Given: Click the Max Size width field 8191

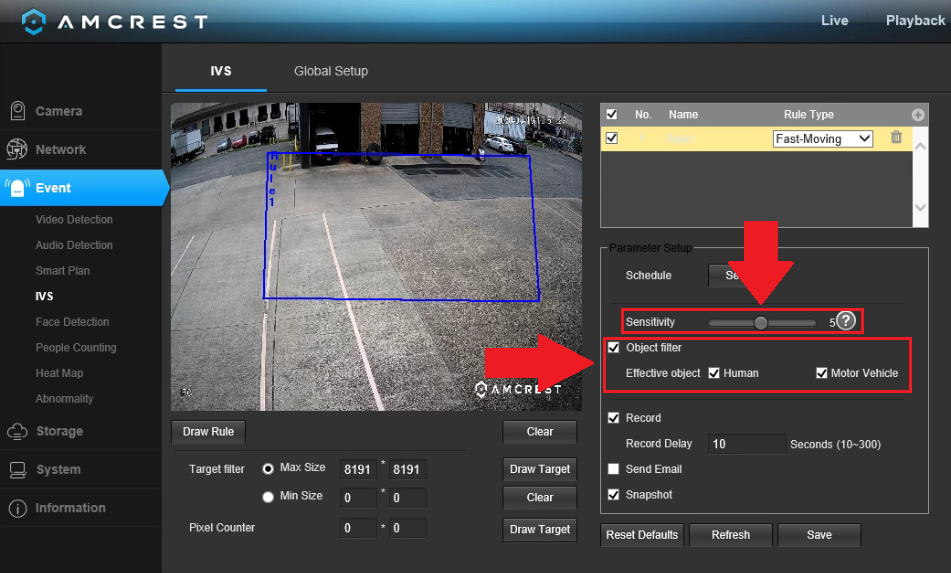Looking at the screenshot, I should click(x=358, y=469).
